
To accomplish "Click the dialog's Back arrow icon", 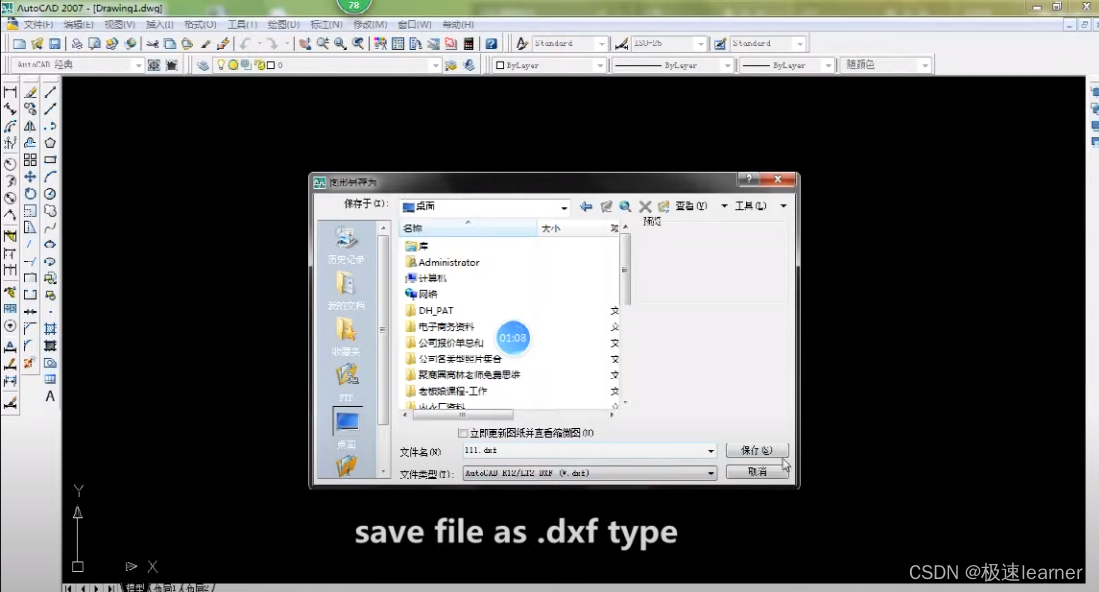I will click(586, 207).
